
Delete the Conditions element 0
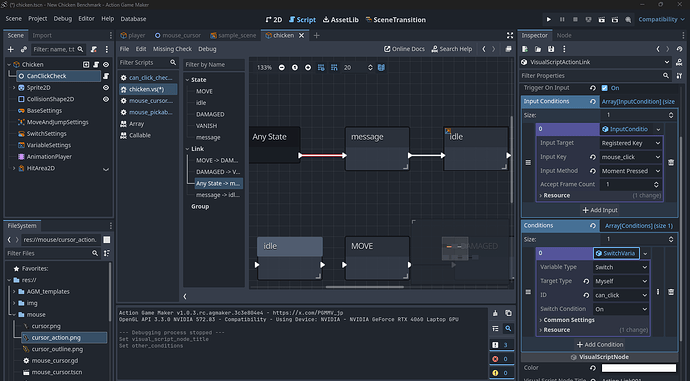point(671,292)
